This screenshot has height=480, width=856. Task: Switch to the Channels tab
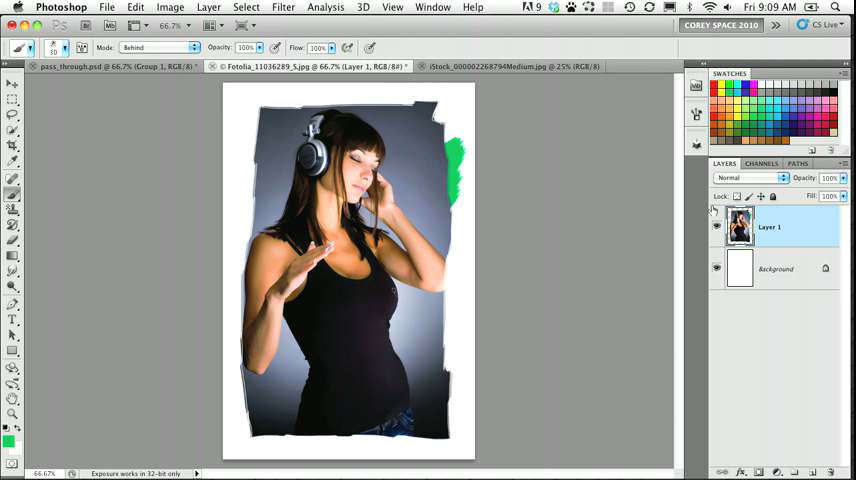coord(761,163)
